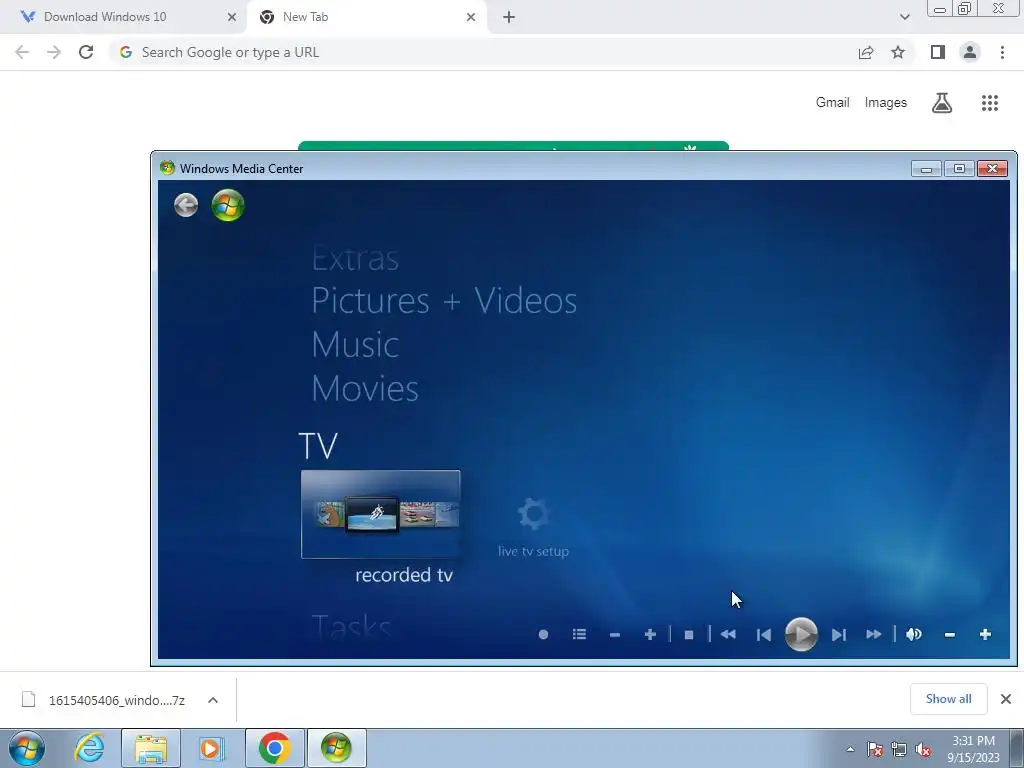Viewport: 1024px width, 768px height.
Task: Open the network status tray icon
Action: click(x=899, y=749)
